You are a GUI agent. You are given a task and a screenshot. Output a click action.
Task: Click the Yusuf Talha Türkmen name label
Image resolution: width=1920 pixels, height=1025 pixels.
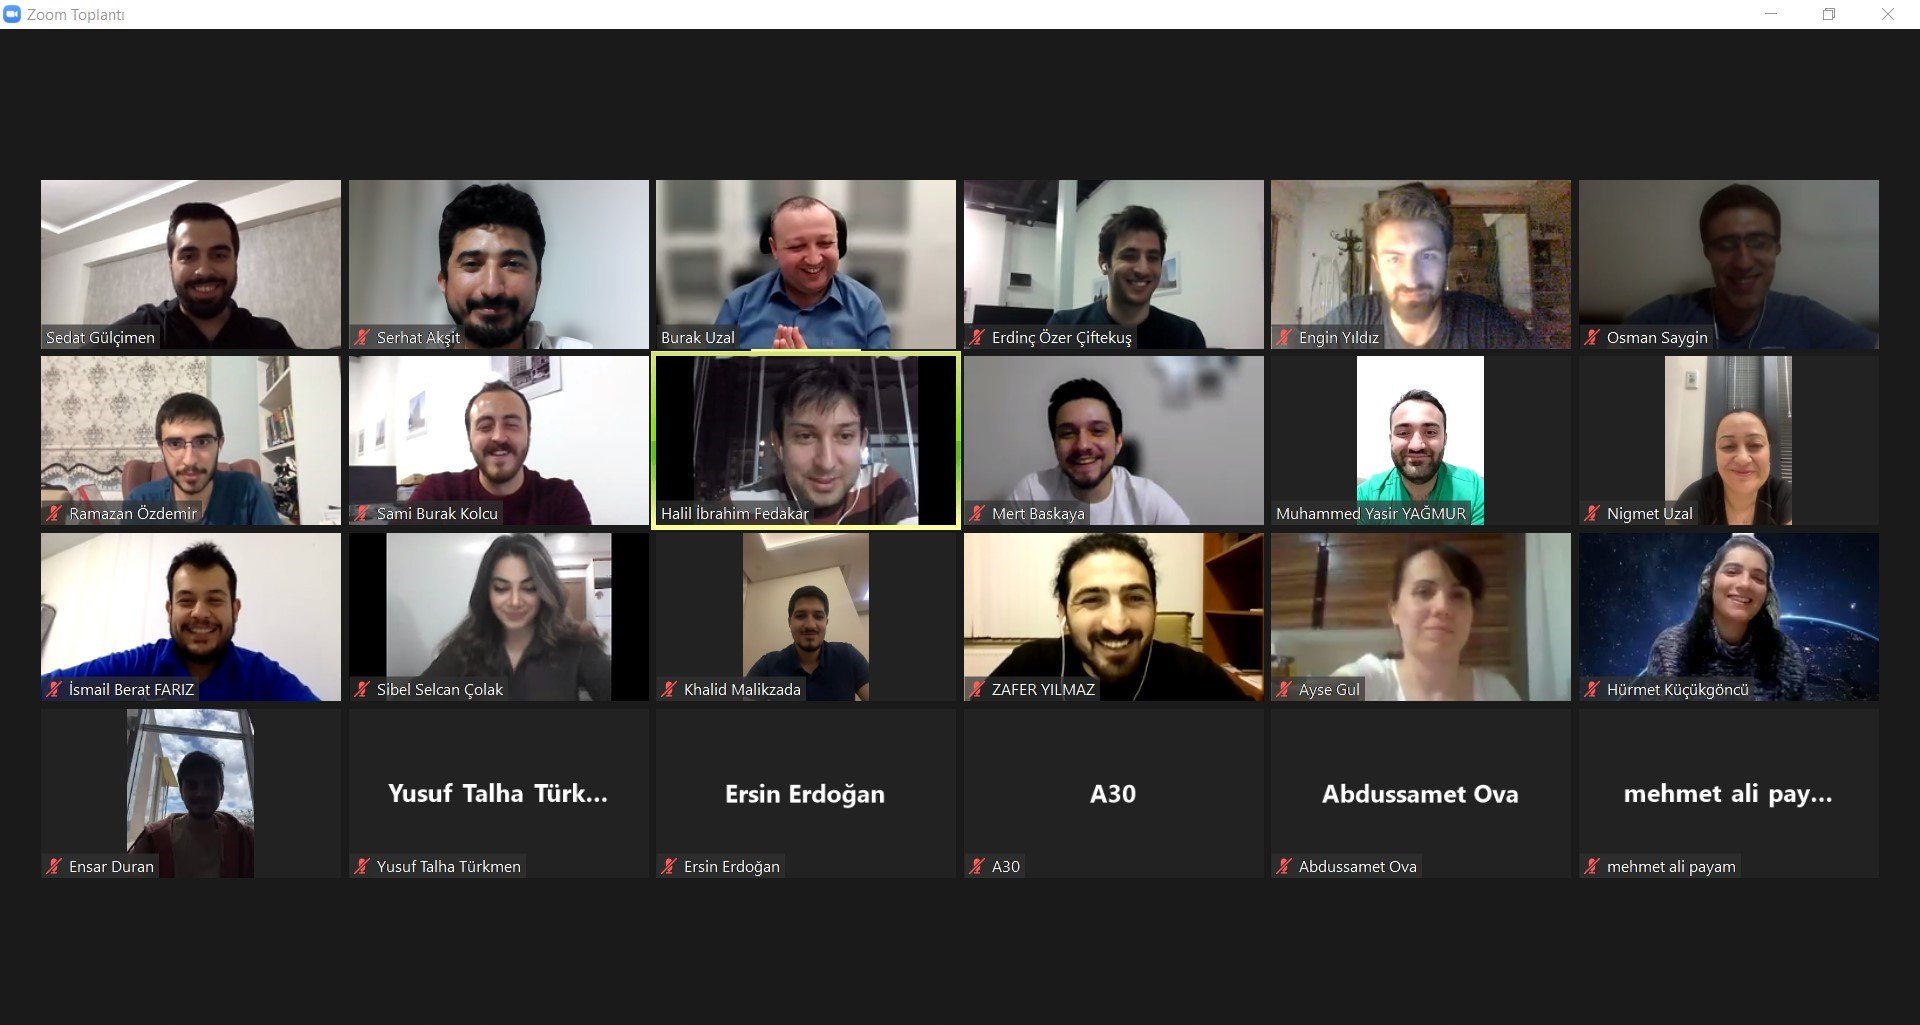click(448, 867)
